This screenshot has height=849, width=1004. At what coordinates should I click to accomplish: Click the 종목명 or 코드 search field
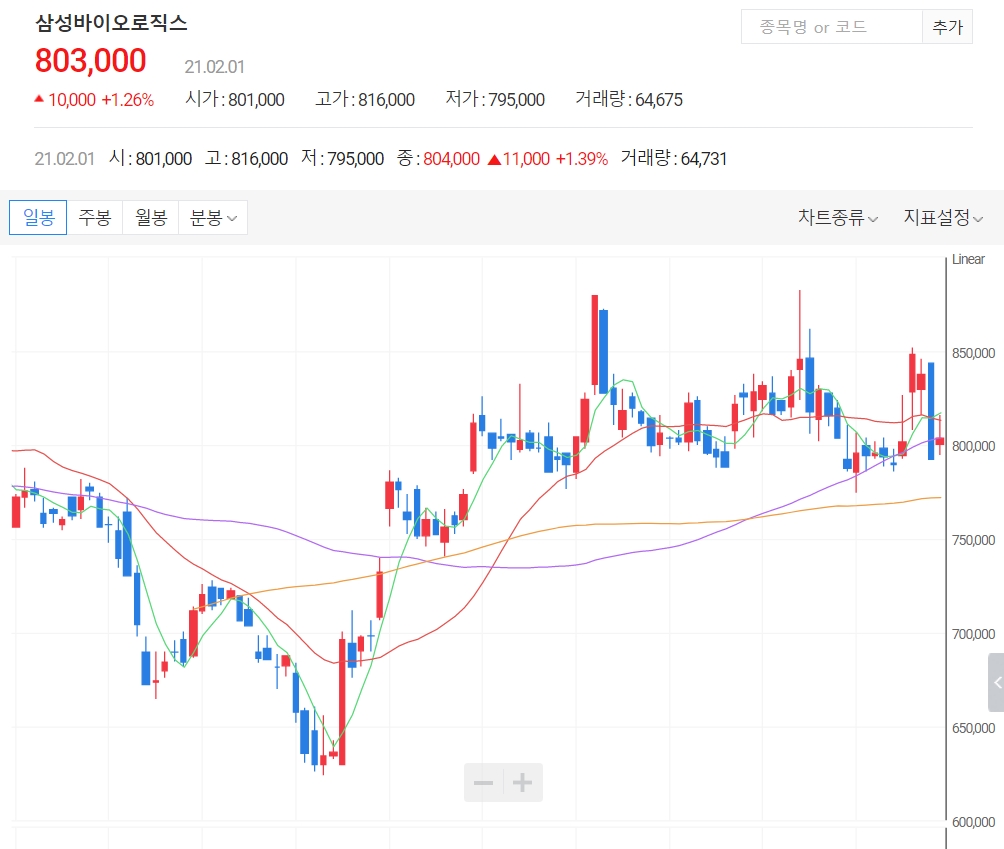point(831,27)
